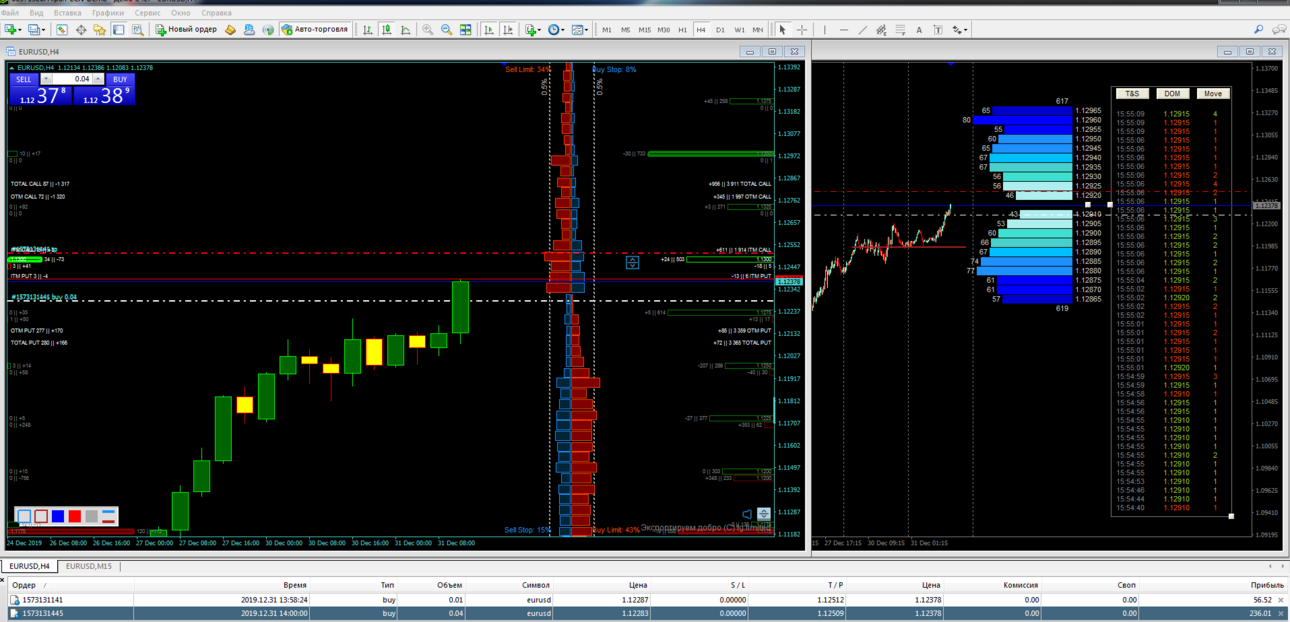Draw a trendline
Viewport: 1290px width, 622px height.
coord(862,30)
